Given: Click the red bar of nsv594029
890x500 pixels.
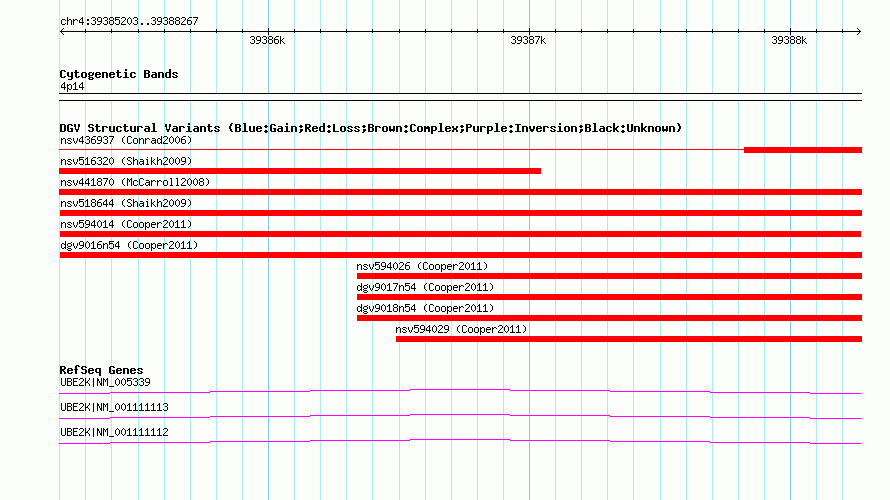Looking at the screenshot, I should 629,339.
